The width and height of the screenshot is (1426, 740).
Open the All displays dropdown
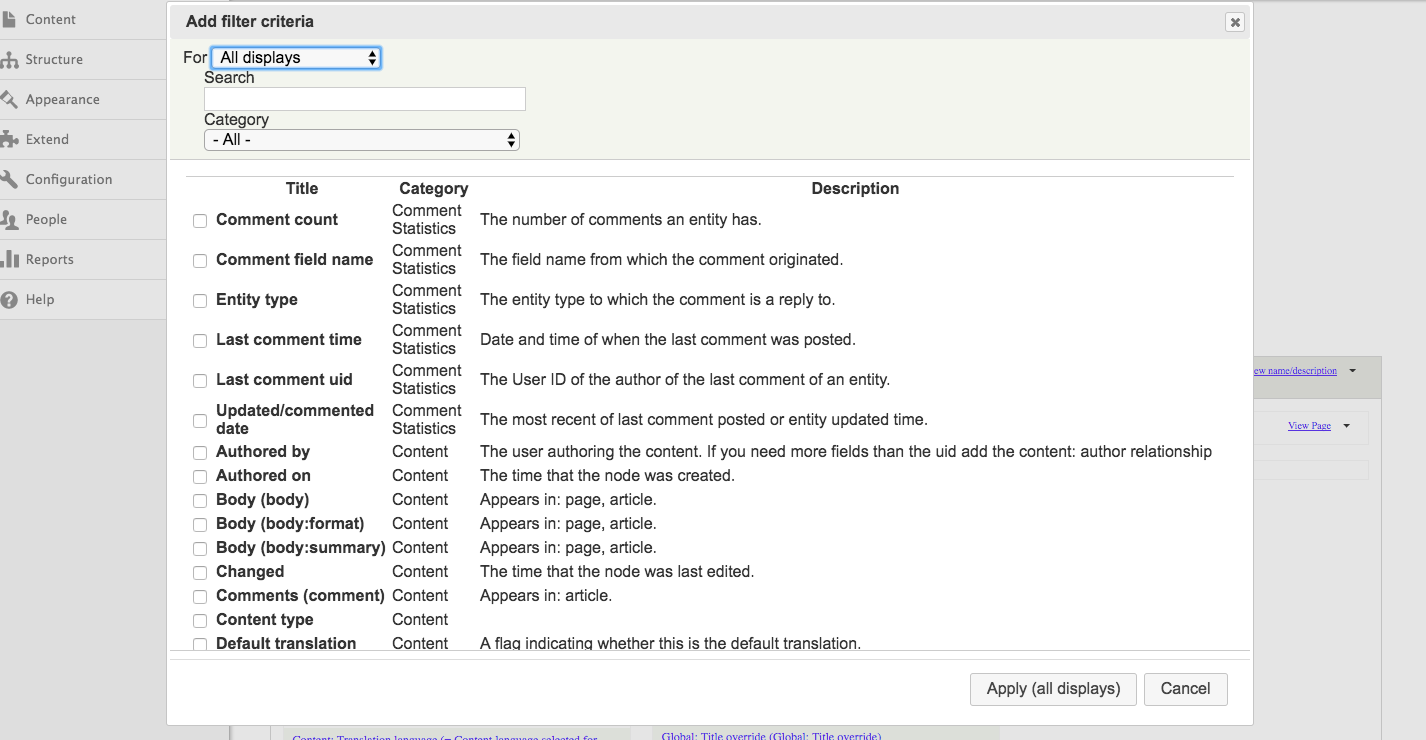coord(296,58)
